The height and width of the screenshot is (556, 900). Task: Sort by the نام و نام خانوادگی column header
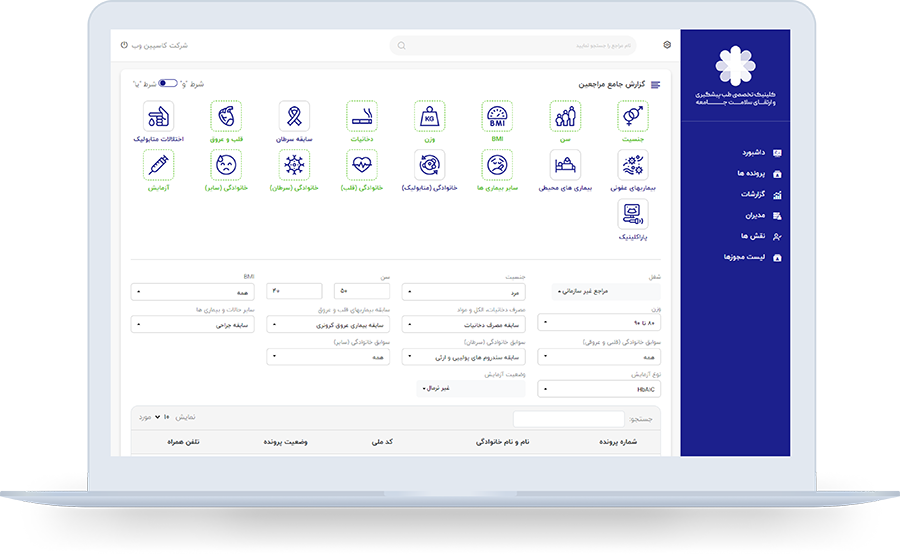pyautogui.click(x=502, y=442)
